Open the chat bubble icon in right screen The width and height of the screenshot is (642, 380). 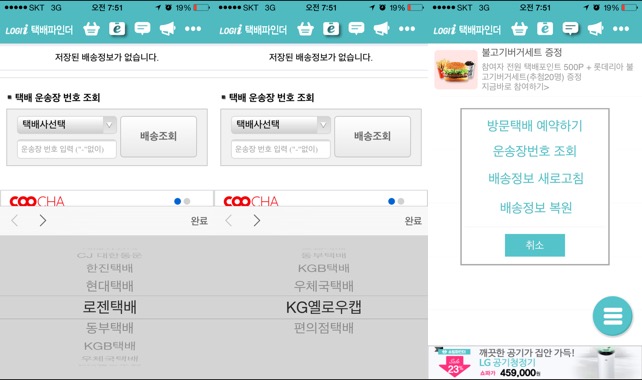pos(570,29)
